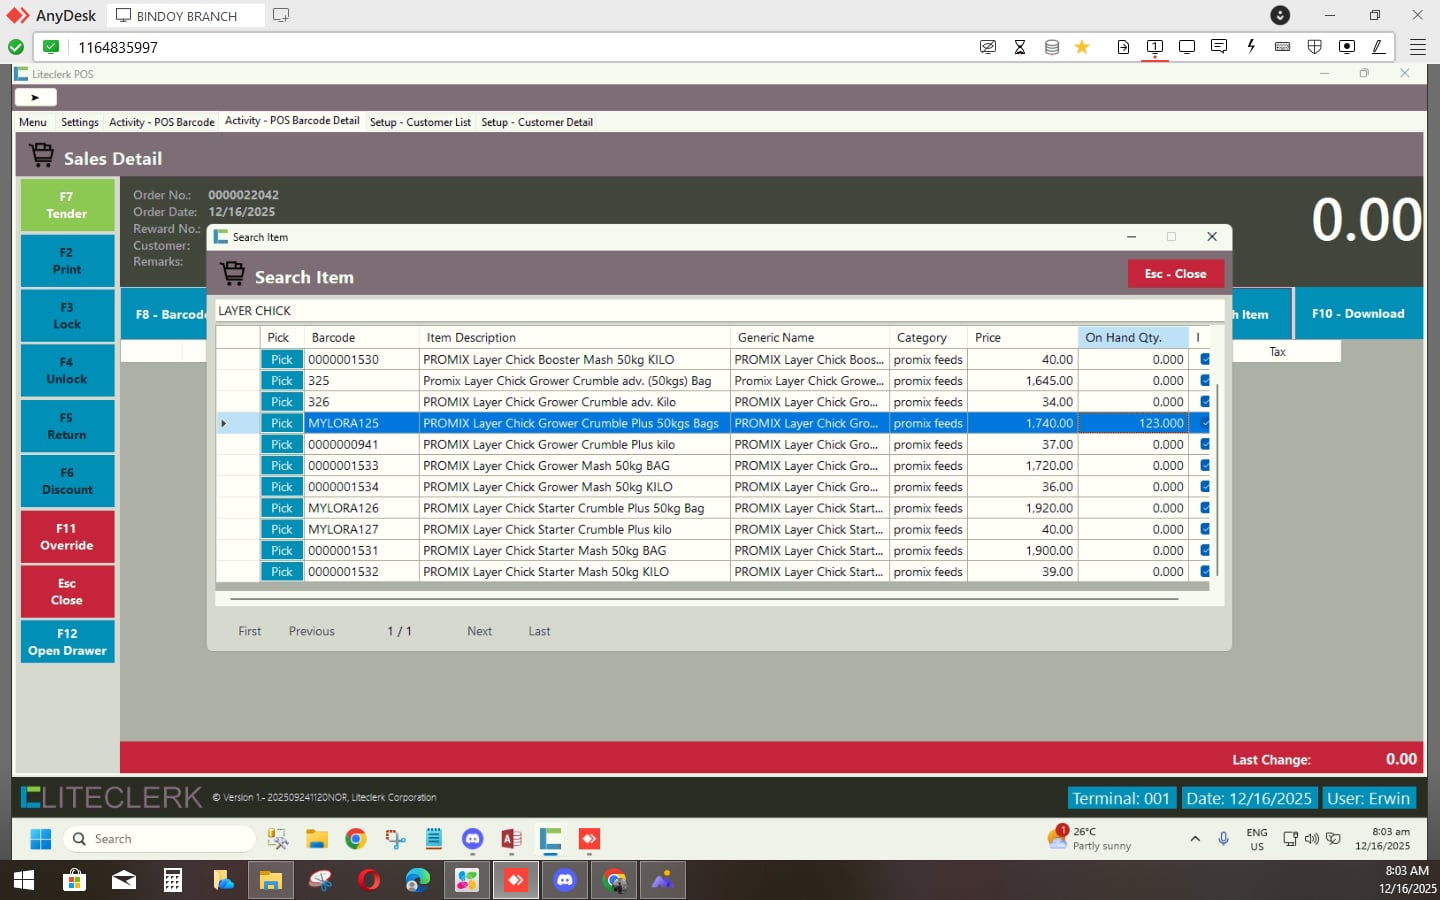Click the AnyDesk permissions shield icon
1440x900 pixels.
pos(1314,47)
